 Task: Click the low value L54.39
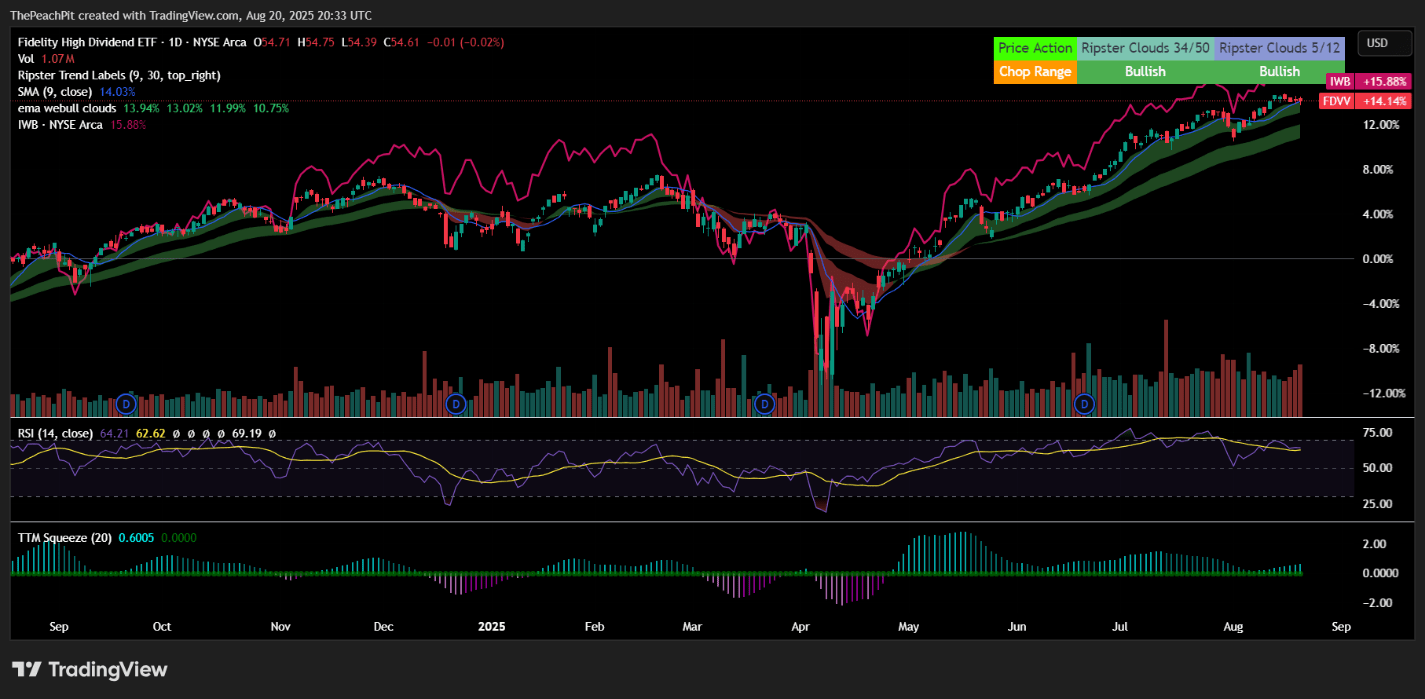coord(360,43)
